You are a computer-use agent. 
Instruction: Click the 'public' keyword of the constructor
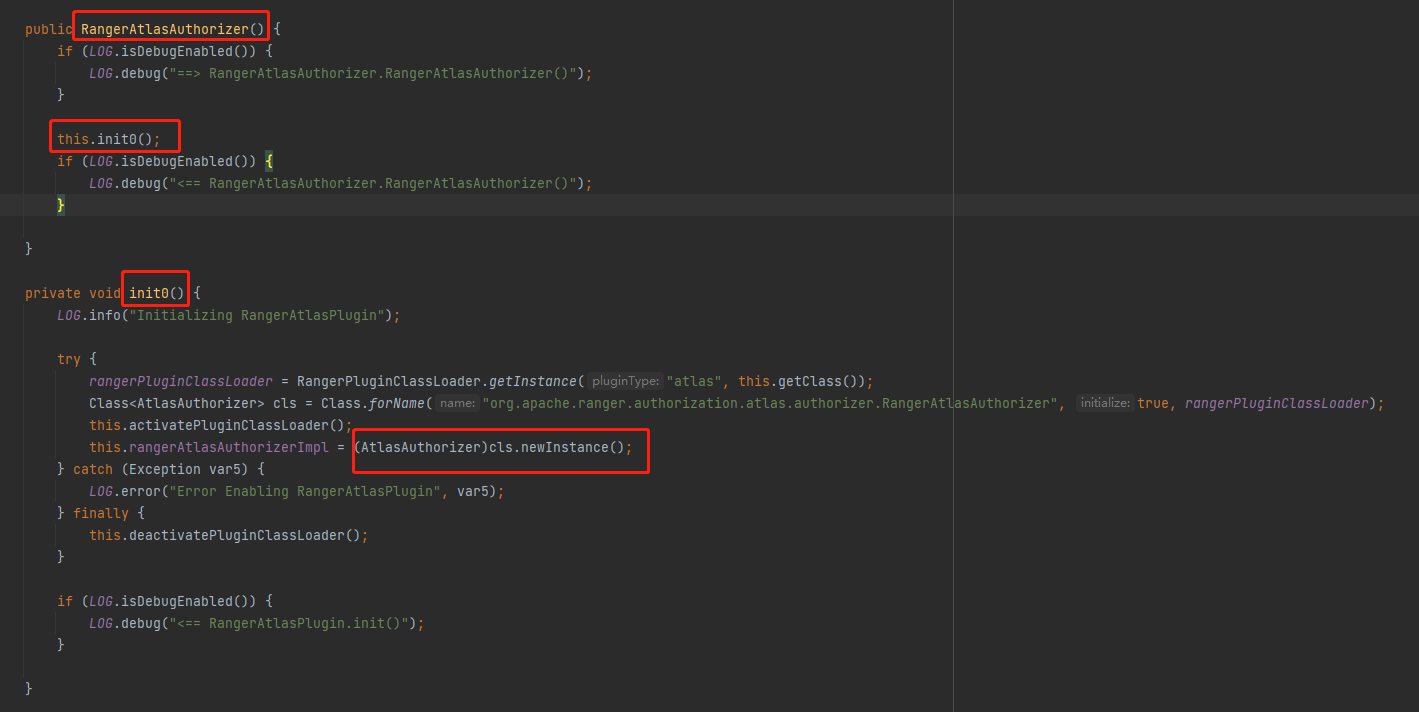(48, 29)
